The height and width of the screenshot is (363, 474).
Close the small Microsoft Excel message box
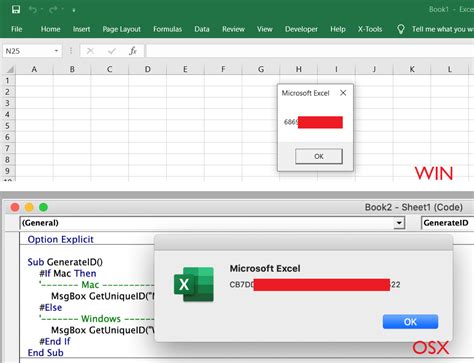[x=343, y=93]
